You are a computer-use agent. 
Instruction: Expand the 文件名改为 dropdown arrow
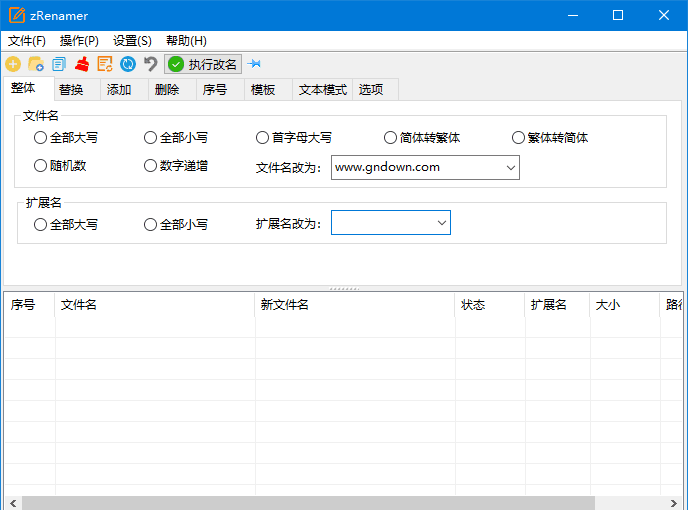510,168
